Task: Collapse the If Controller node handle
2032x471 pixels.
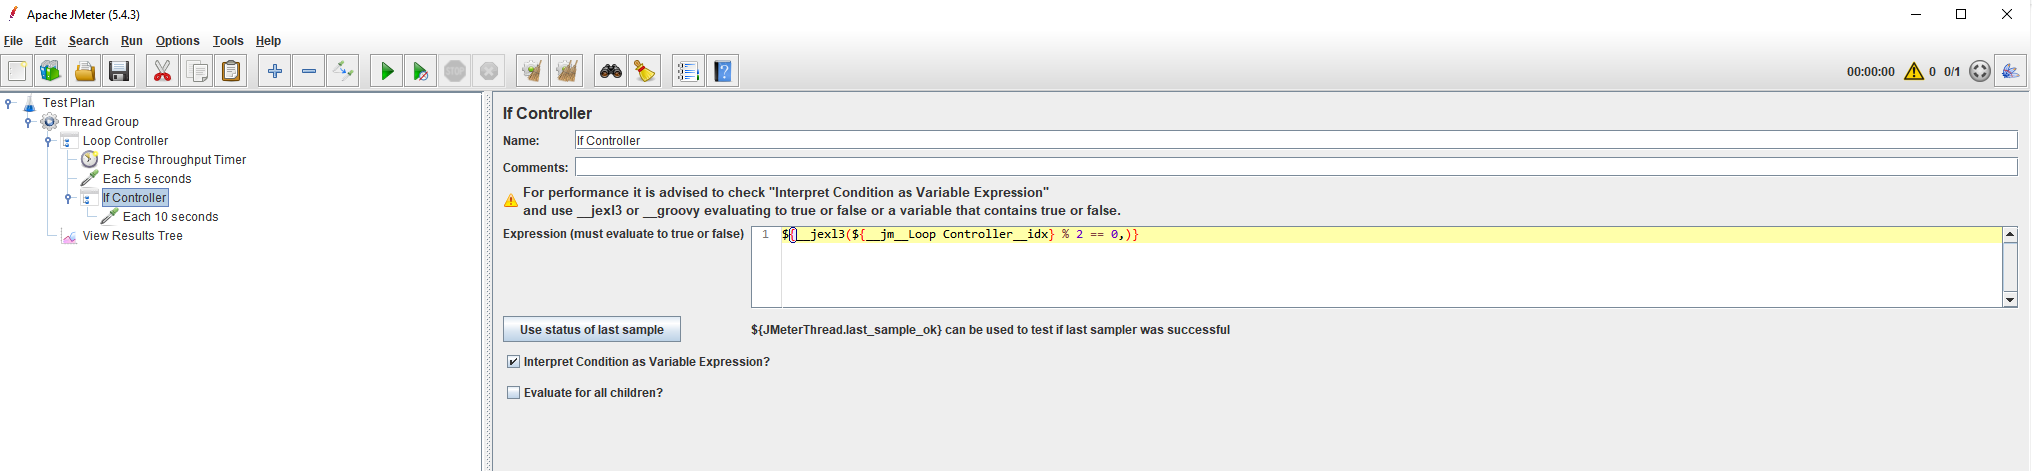Action: (x=69, y=198)
